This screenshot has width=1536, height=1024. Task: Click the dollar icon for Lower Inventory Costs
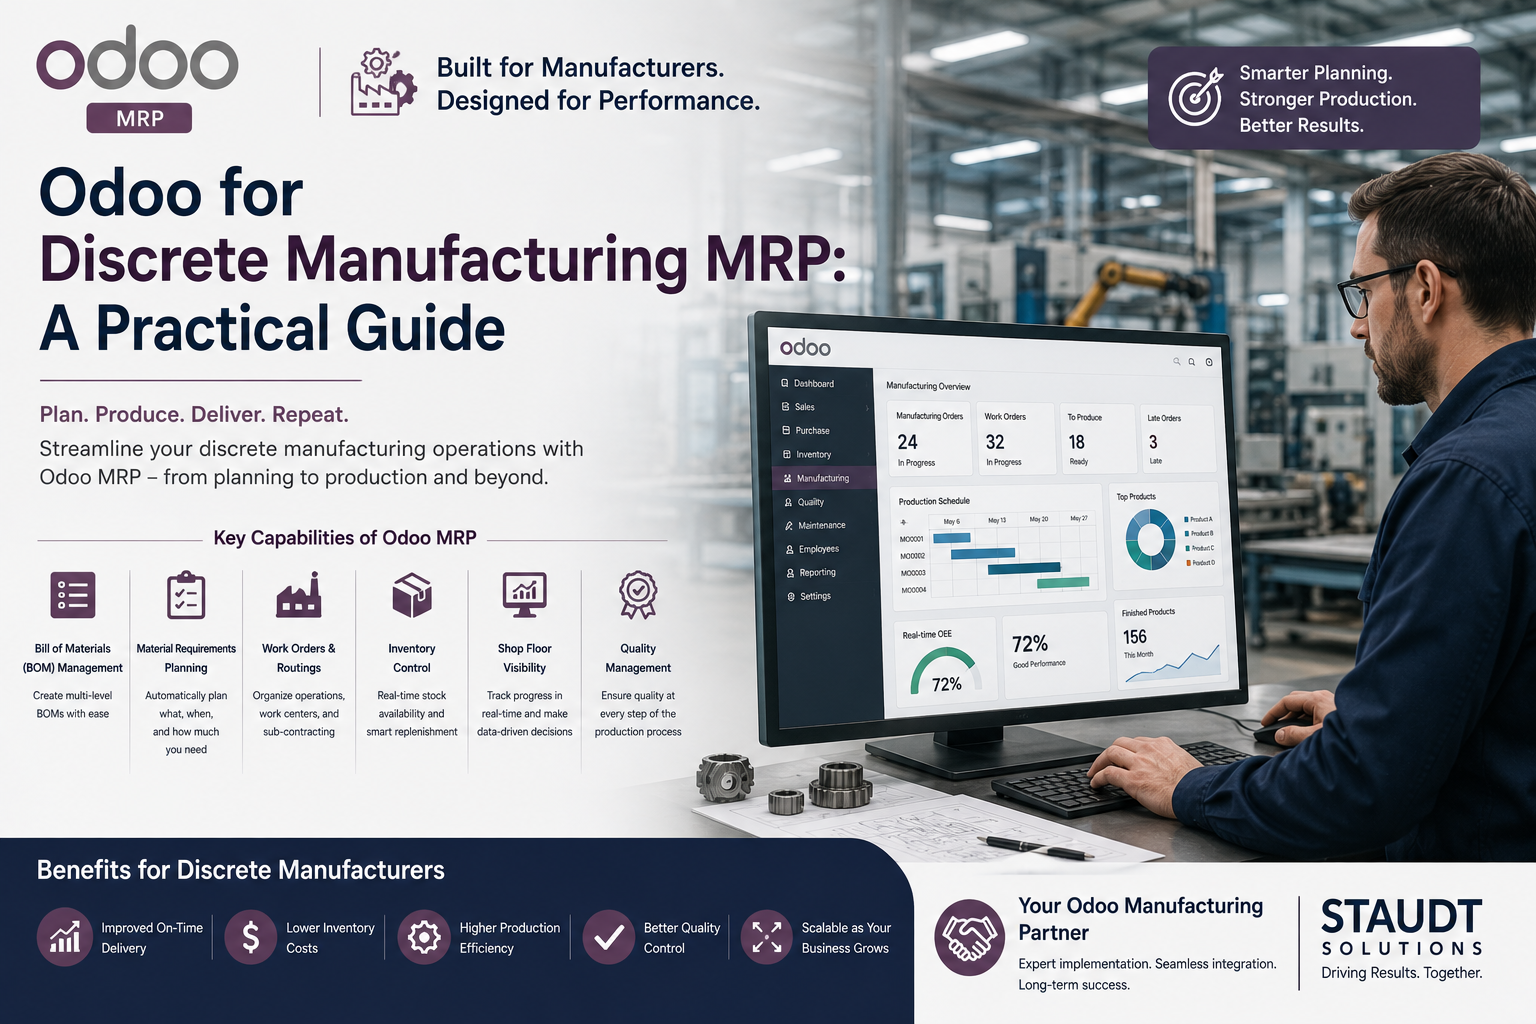pyautogui.click(x=251, y=937)
